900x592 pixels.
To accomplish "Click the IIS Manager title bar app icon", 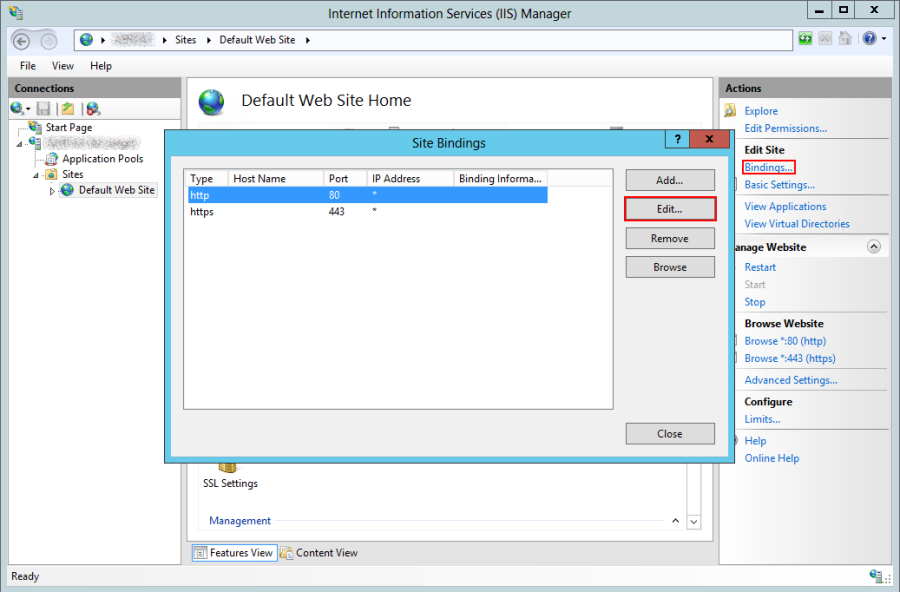I will (x=16, y=12).
